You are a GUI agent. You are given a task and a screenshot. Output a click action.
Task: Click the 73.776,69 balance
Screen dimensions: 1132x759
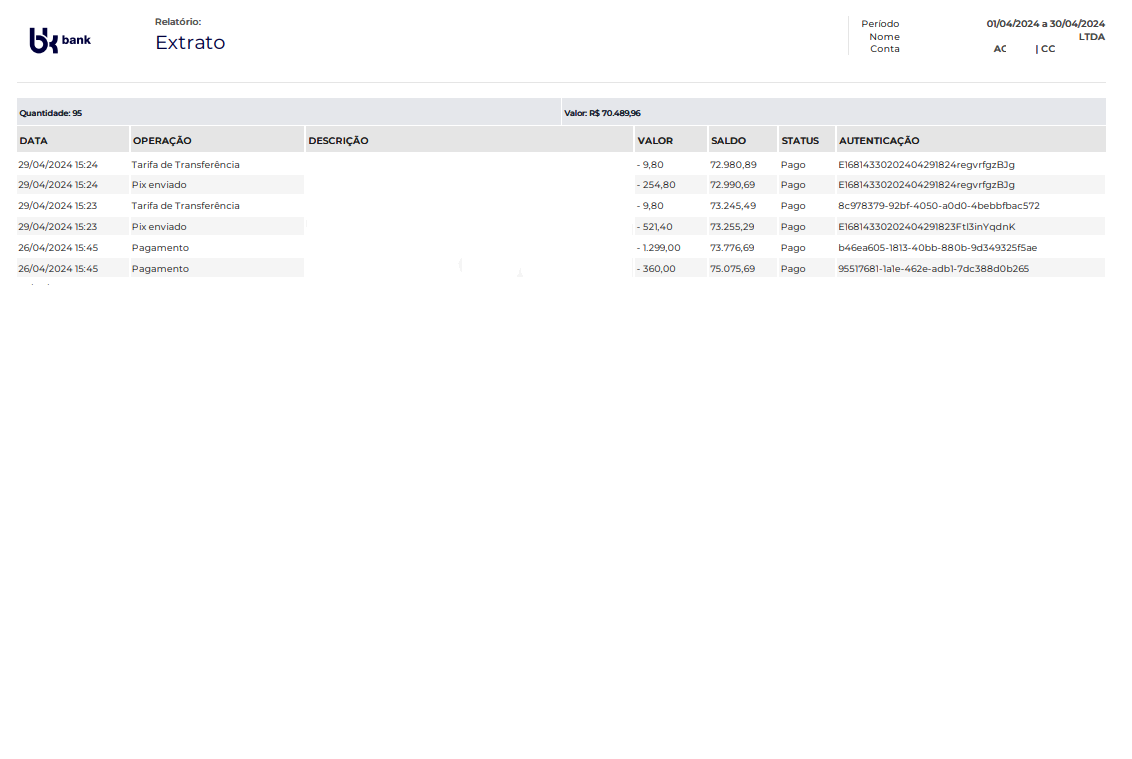732,248
